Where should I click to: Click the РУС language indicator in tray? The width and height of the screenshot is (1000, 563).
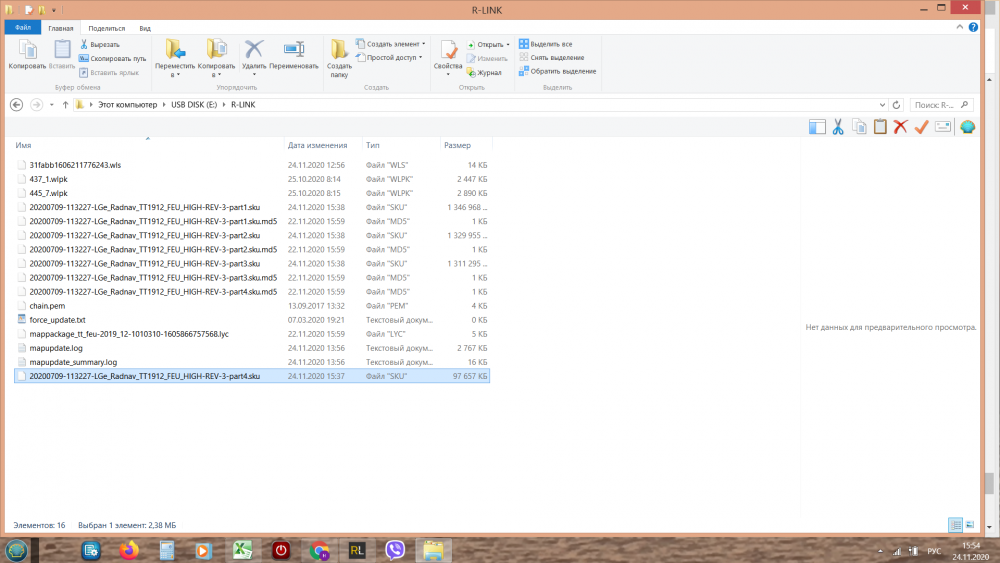click(x=934, y=552)
